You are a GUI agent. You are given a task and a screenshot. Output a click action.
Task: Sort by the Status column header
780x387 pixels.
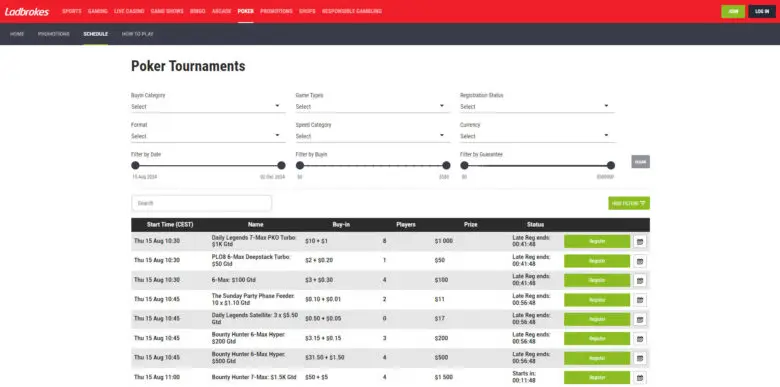click(536, 225)
